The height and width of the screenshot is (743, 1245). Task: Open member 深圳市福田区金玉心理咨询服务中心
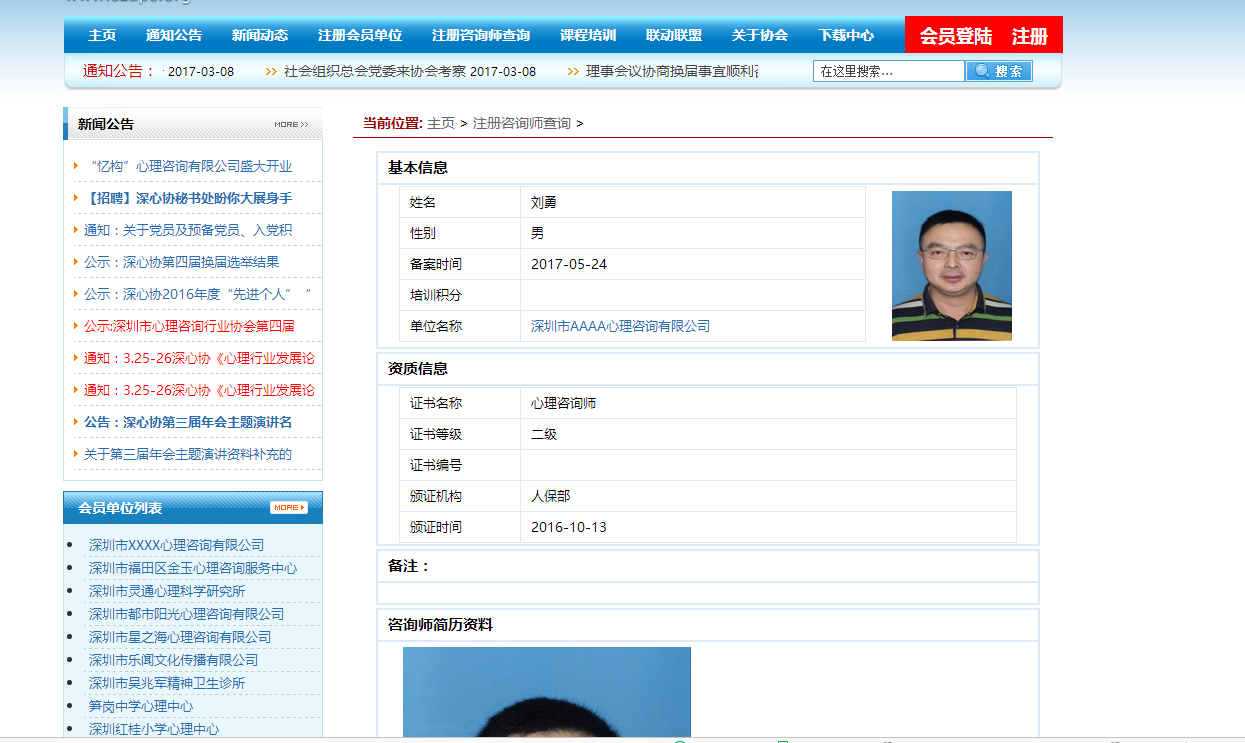point(193,568)
